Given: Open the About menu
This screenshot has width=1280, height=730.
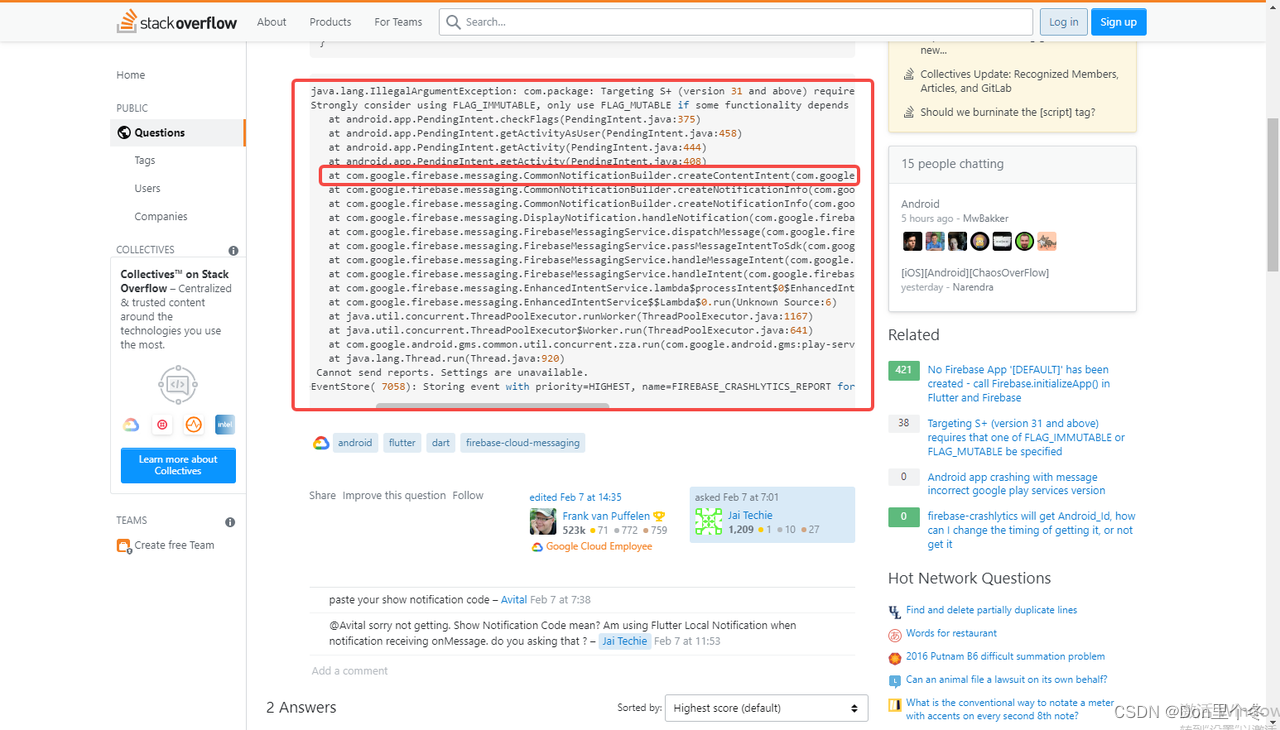Looking at the screenshot, I should tap(271, 22).
